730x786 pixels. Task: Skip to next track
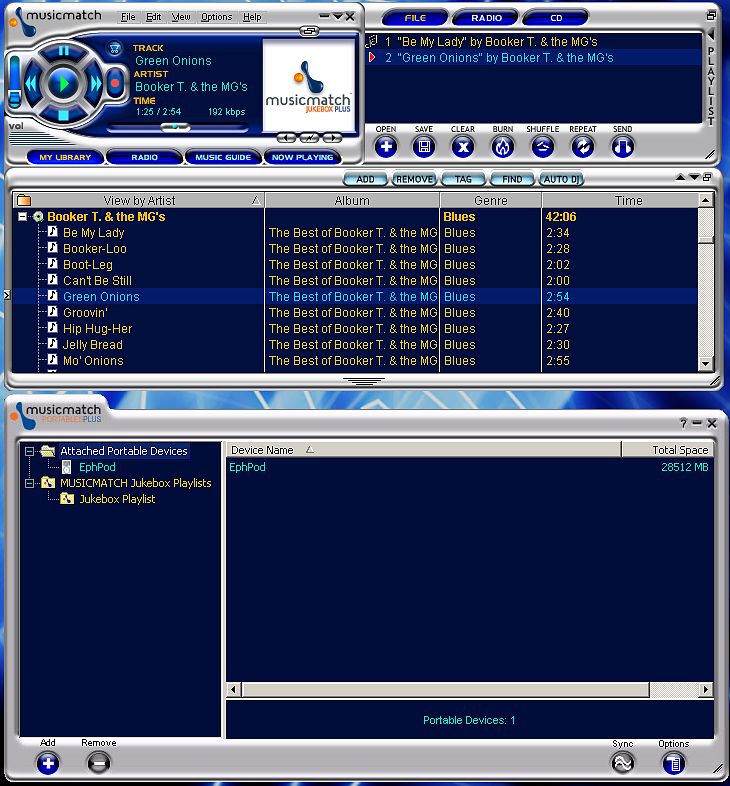(x=95, y=83)
